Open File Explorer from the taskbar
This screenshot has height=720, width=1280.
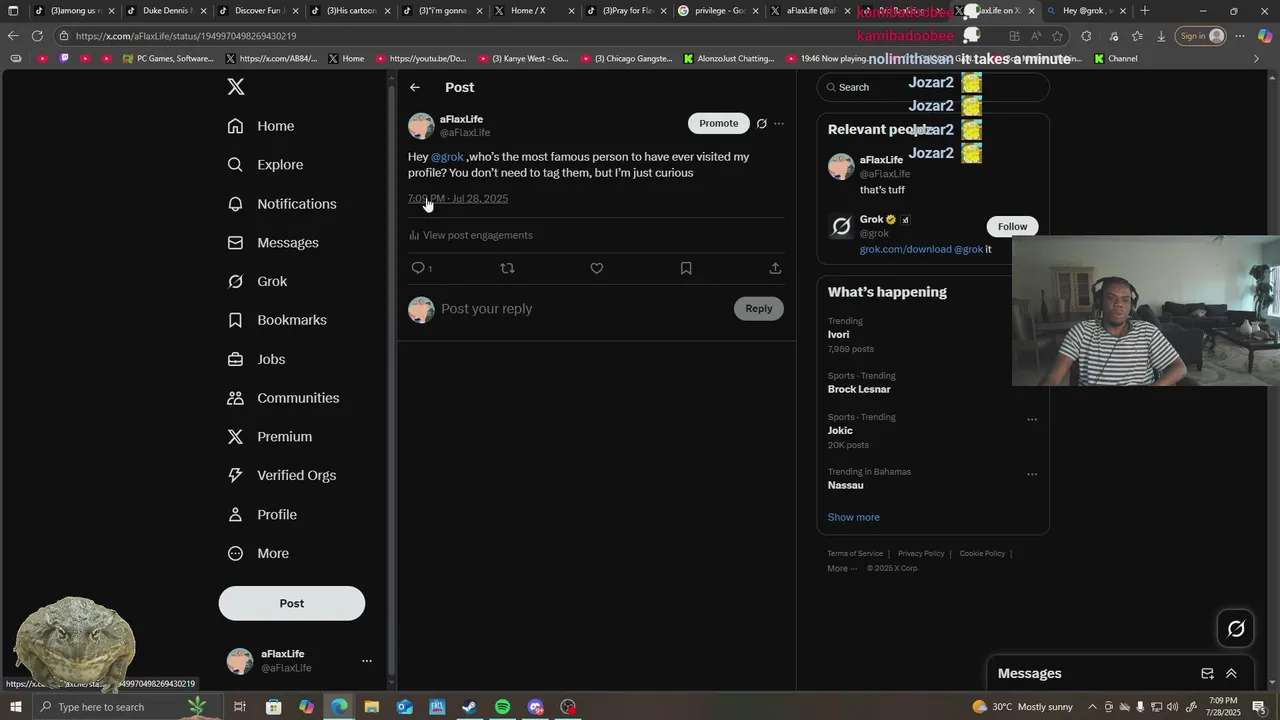pyautogui.click(x=372, y=707)
